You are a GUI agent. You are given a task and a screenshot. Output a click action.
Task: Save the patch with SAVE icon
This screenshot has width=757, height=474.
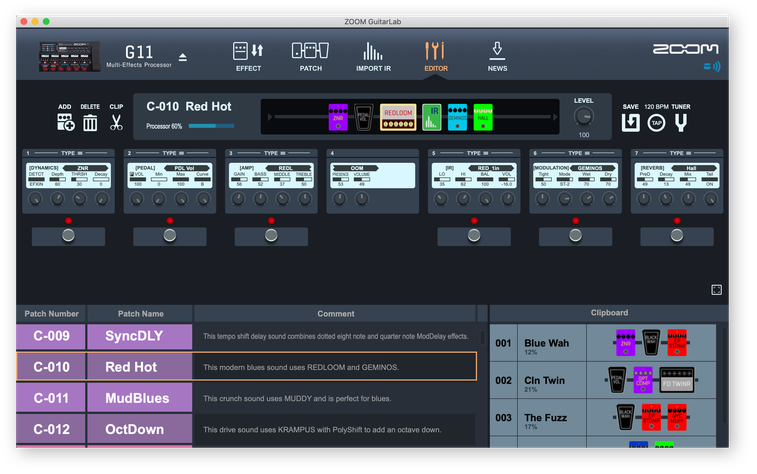pos(631,123)
